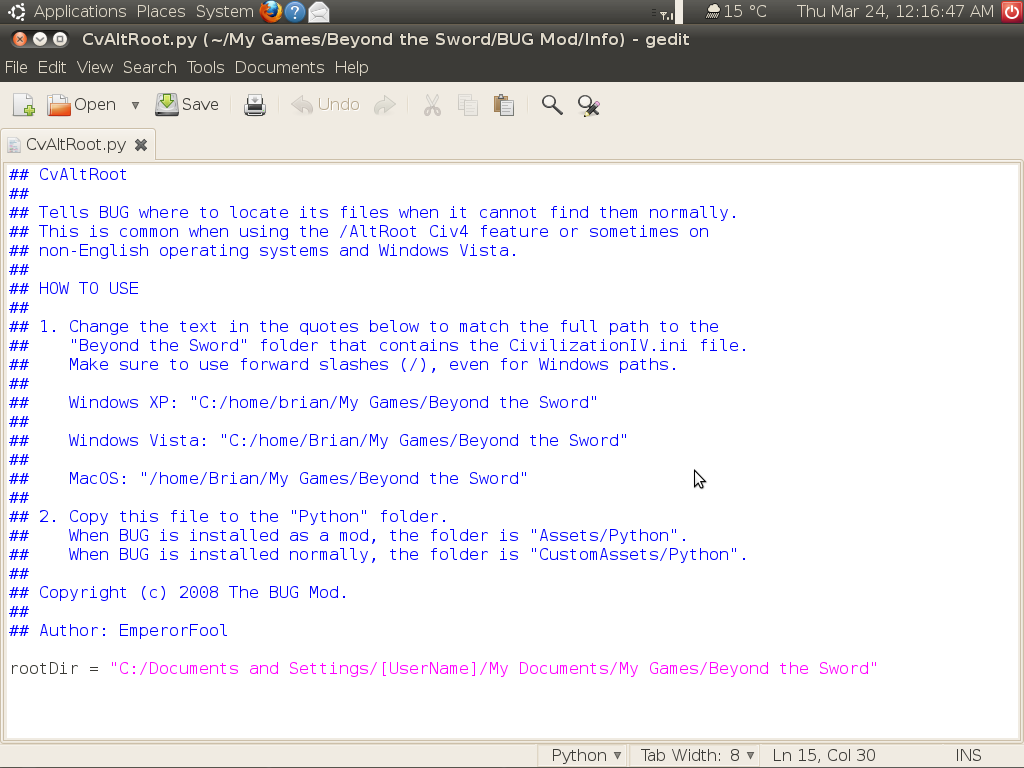Click the network signal indicator icon
The width and height of the screenshot is (1024, 768).
pyautogui.click(x=666, y=12)
